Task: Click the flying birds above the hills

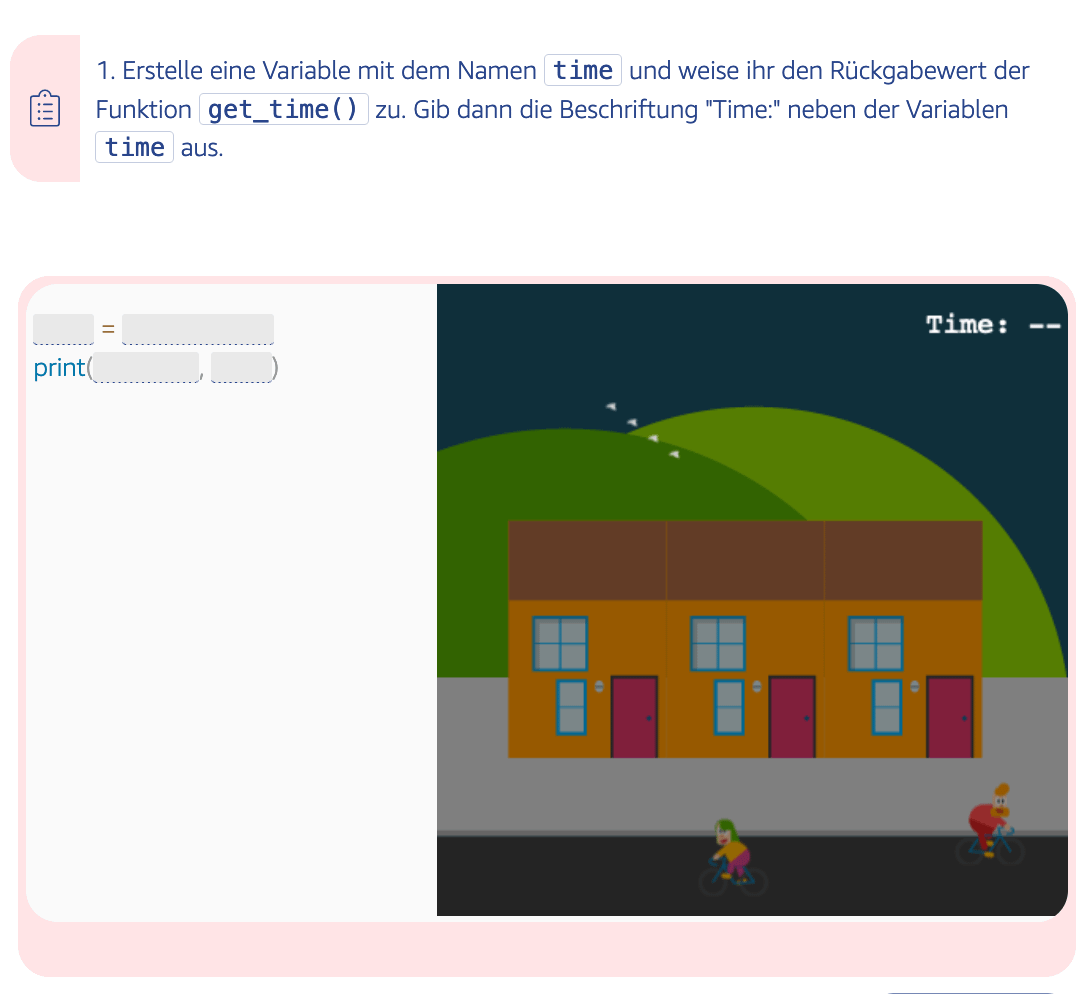Action: click(x=640, y=428)
